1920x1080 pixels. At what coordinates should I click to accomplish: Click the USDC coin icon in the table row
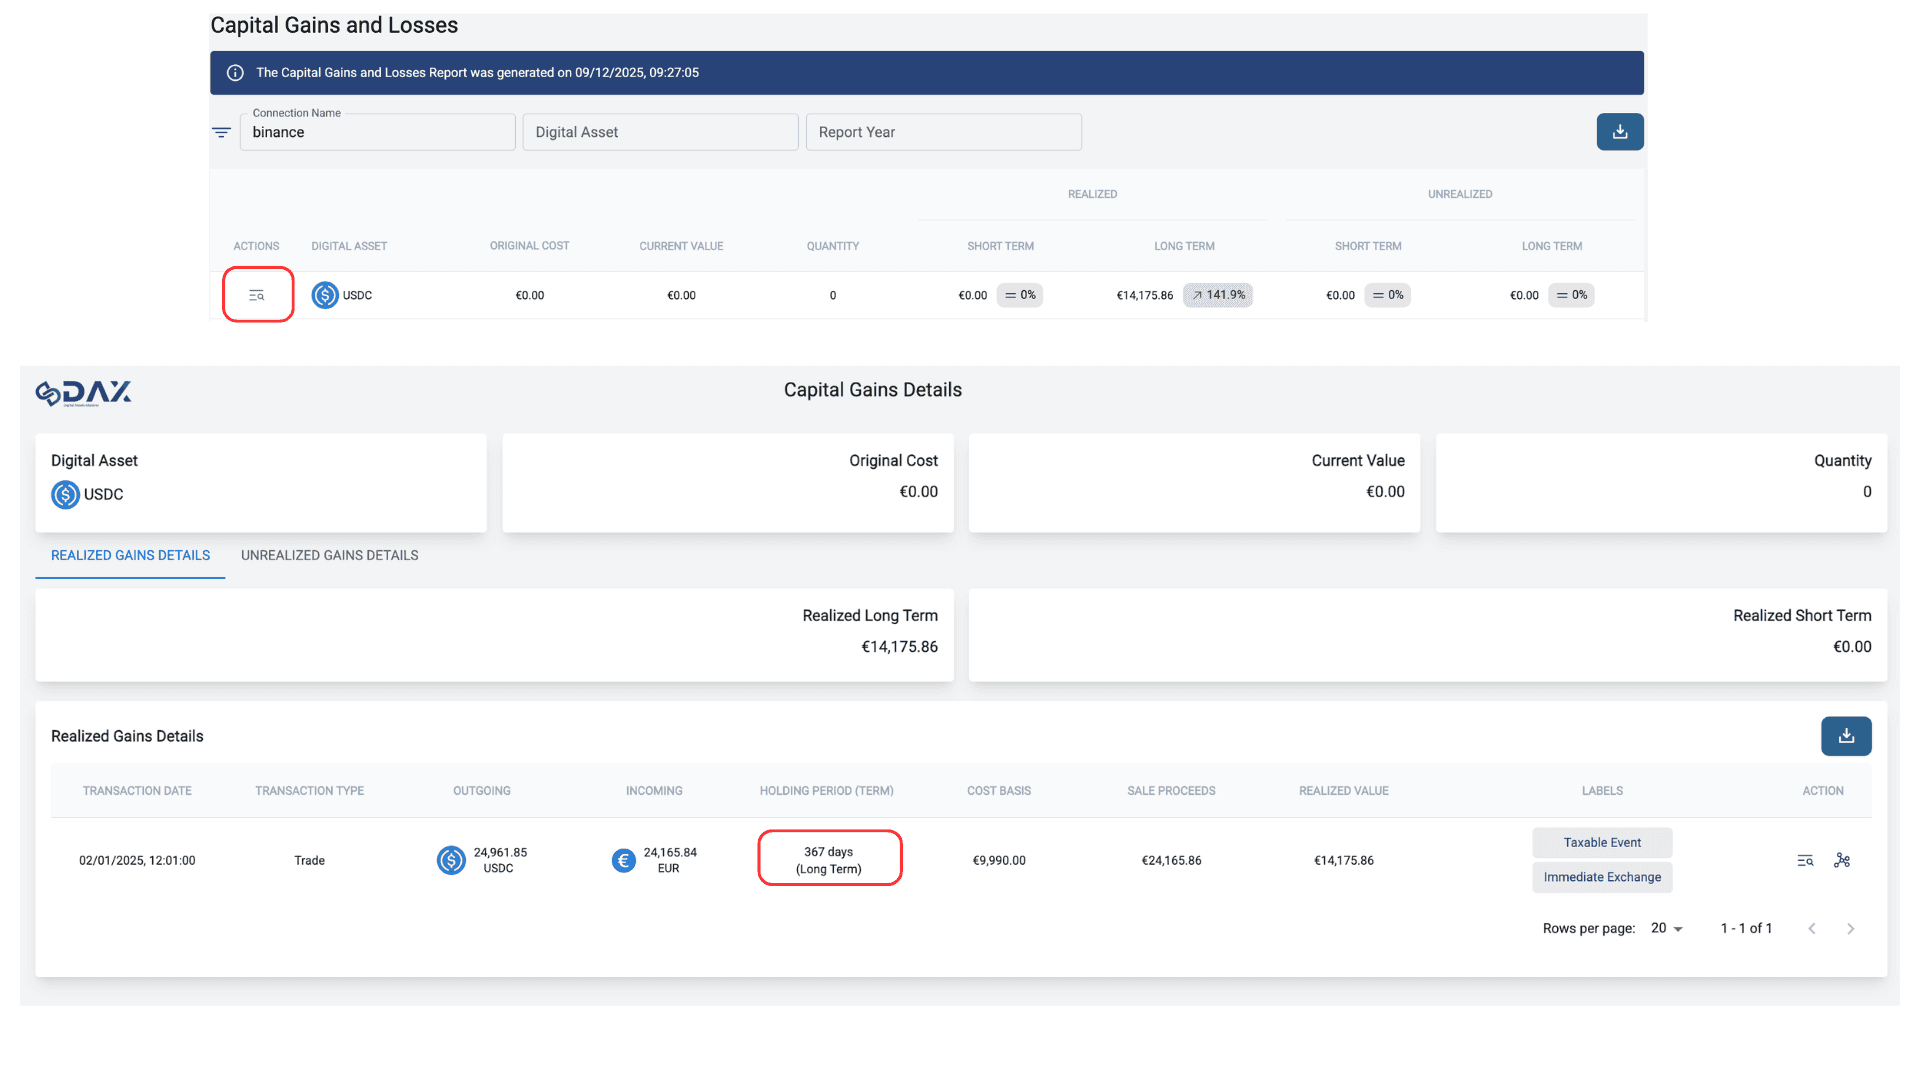pos(323,294)
